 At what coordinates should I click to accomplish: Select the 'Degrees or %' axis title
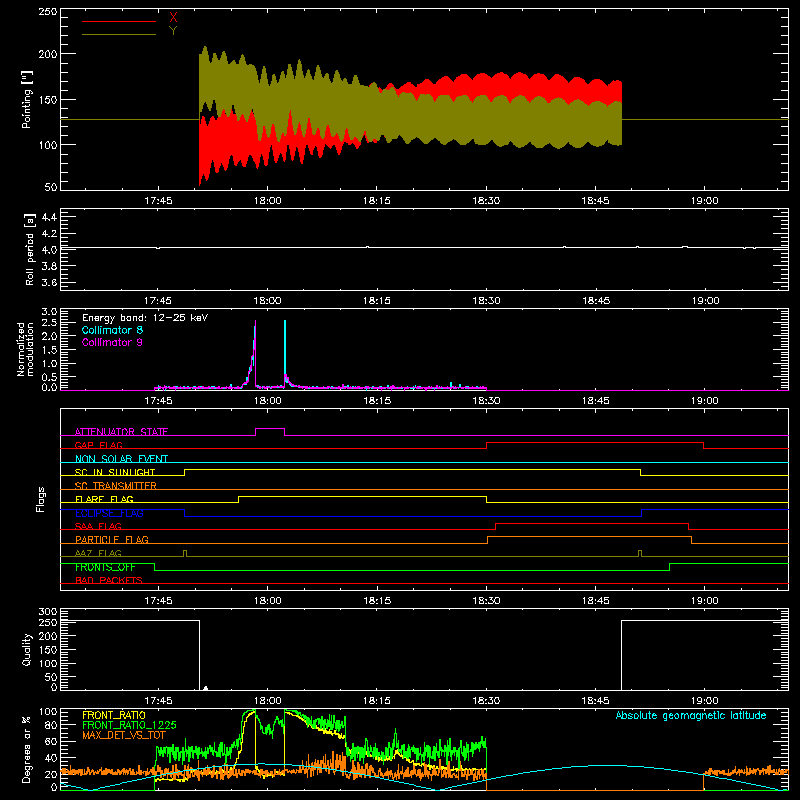27,749
